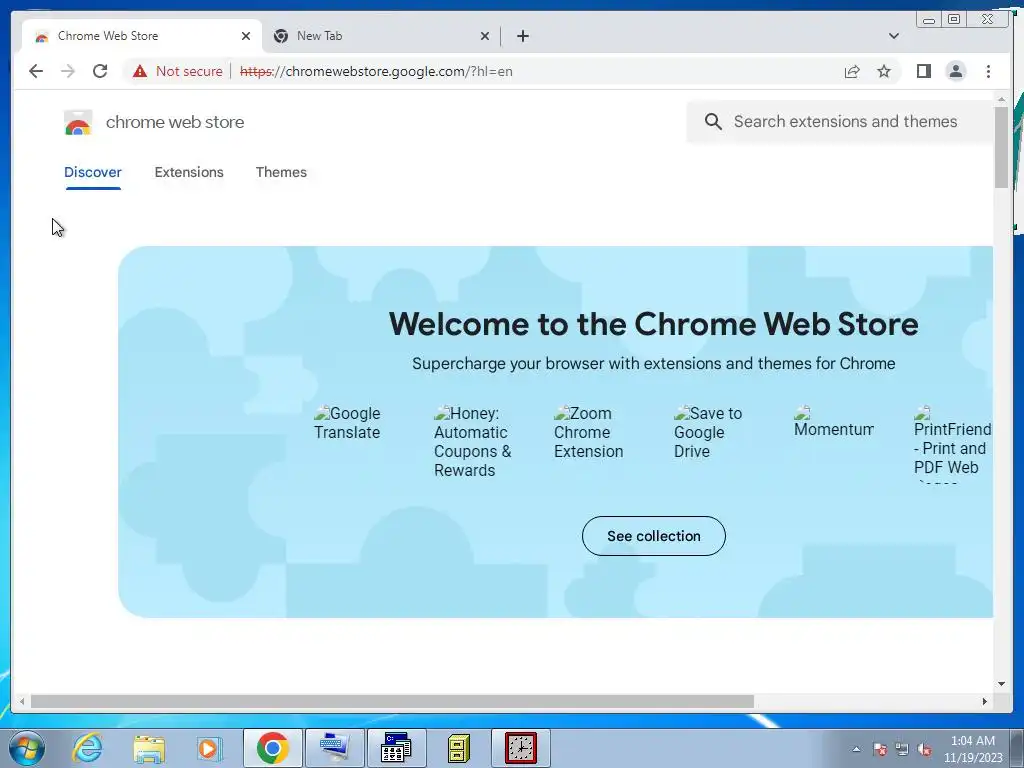Share this page via address bar icon

coord(852,72)
